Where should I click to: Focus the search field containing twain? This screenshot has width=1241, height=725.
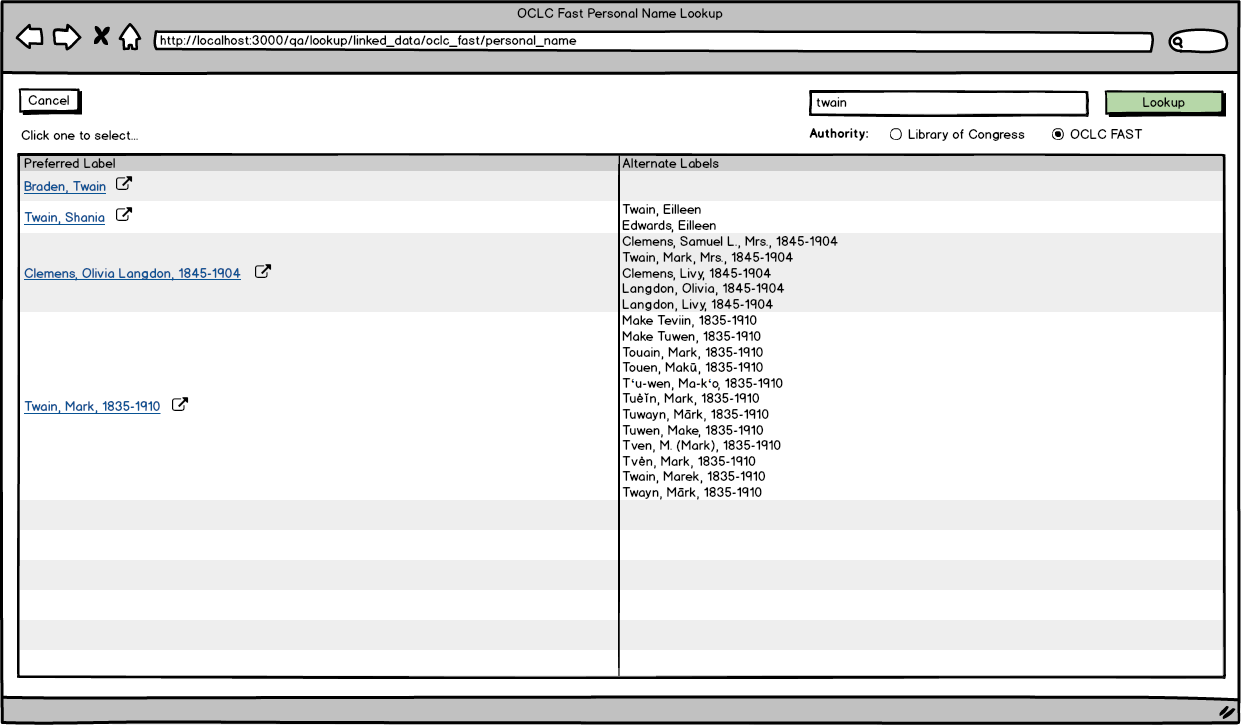(x=948, y=103)
